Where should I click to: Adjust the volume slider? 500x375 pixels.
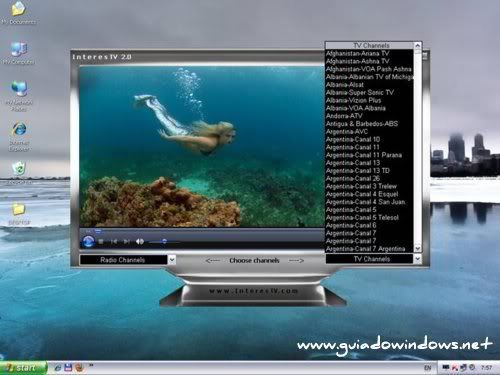pos(164,241)
